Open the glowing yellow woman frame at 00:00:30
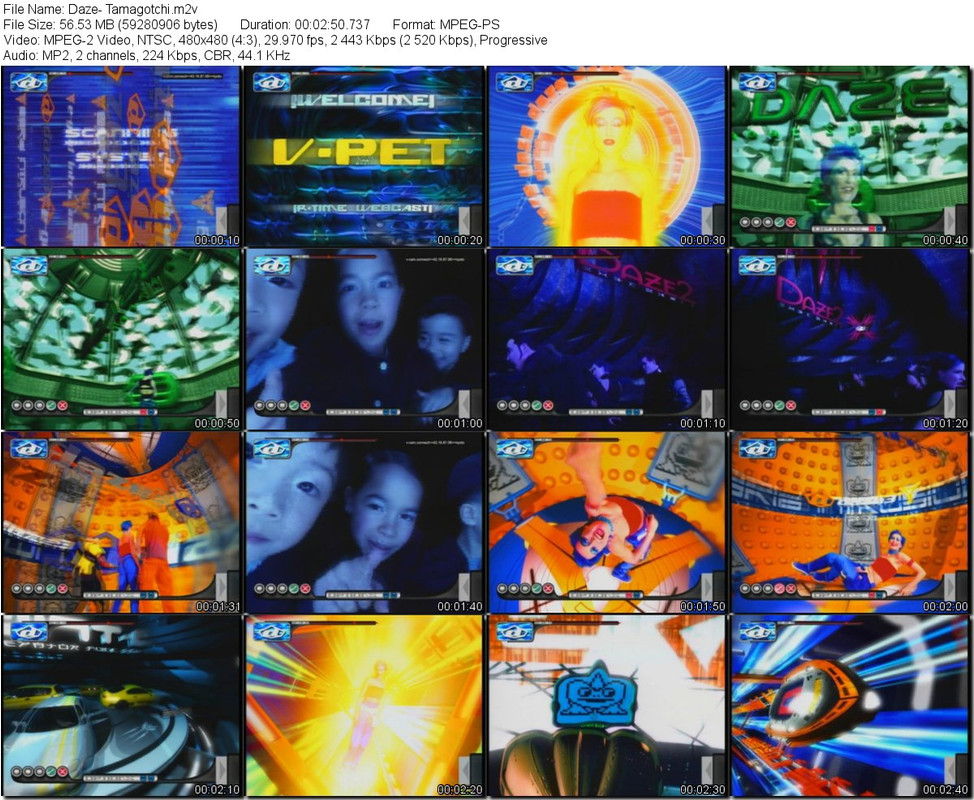Screen dimensions: 974x800 [x=607, y=157]
